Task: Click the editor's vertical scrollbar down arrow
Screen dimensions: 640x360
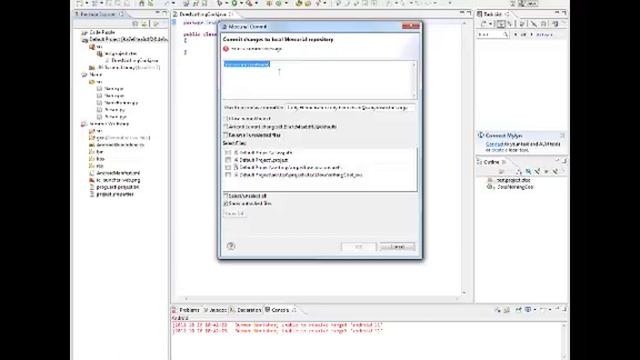Action: [x=464, y=293]
